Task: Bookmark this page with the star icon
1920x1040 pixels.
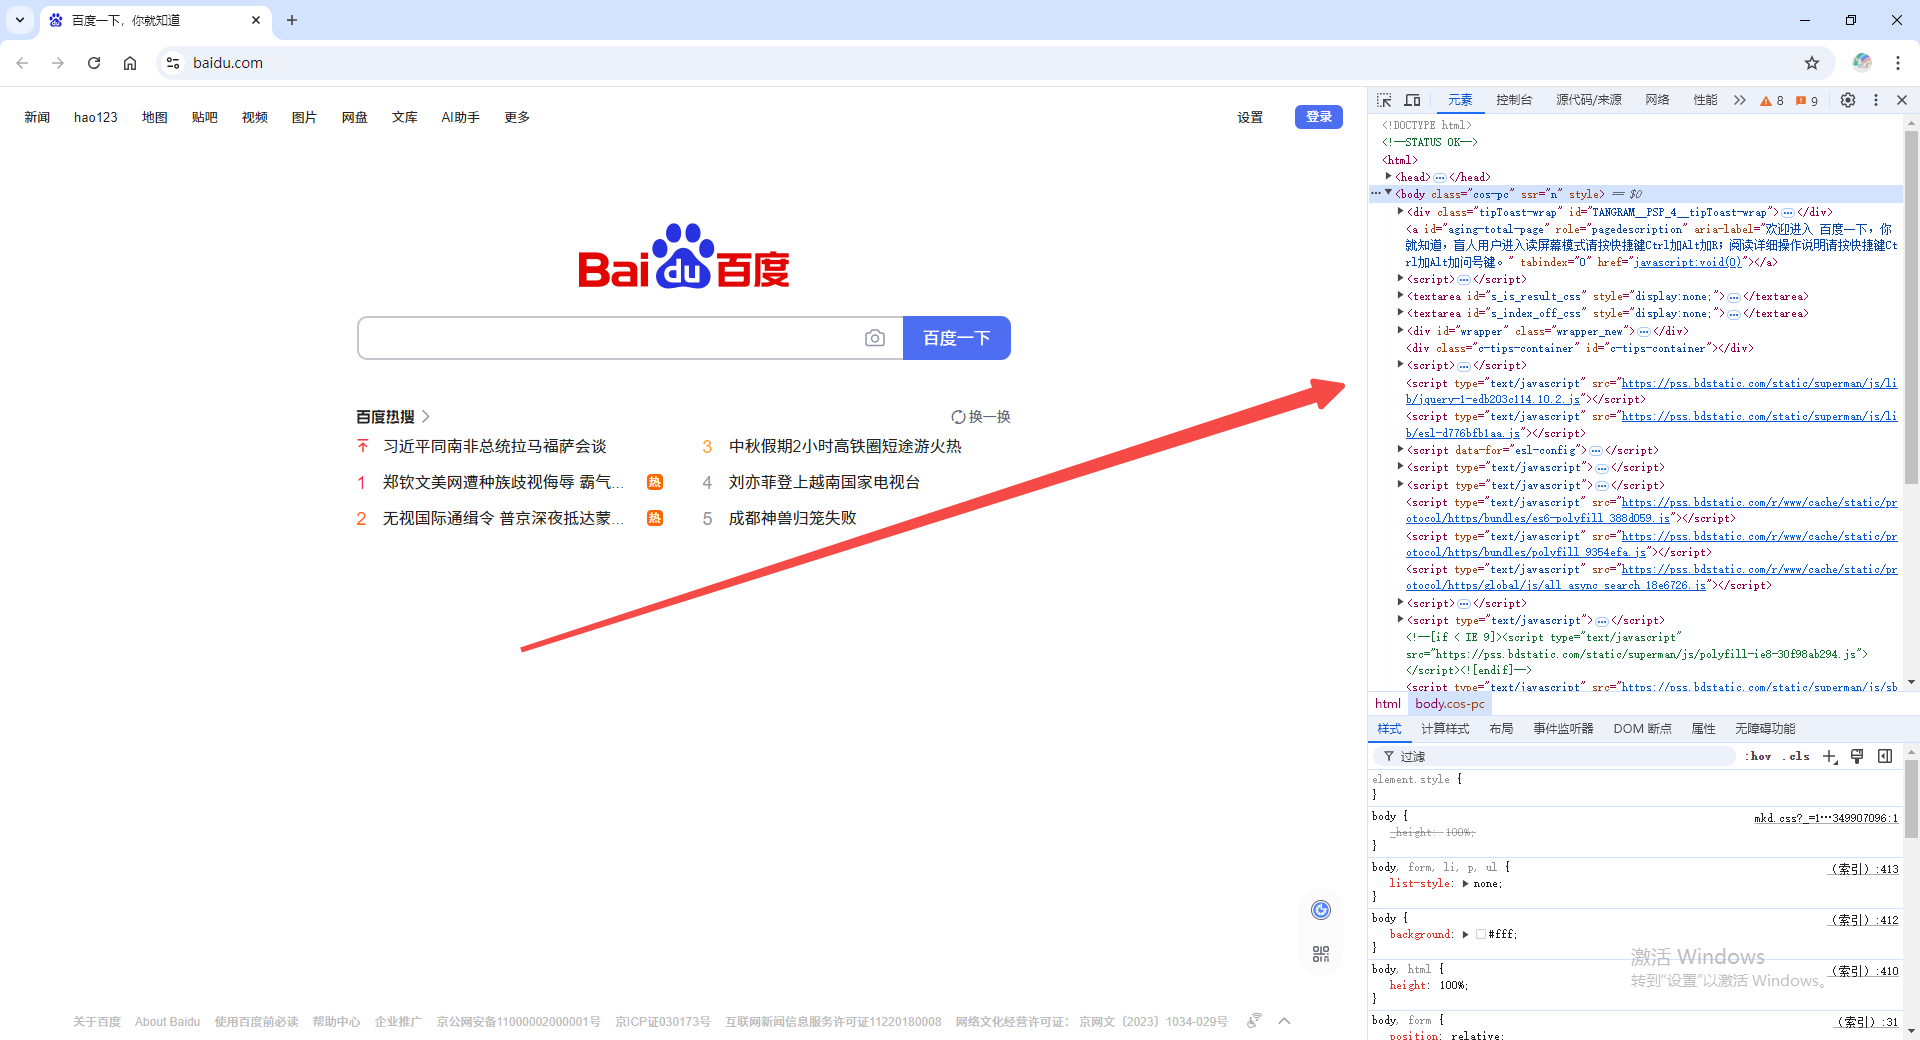Action: (x=1812, y=63)
